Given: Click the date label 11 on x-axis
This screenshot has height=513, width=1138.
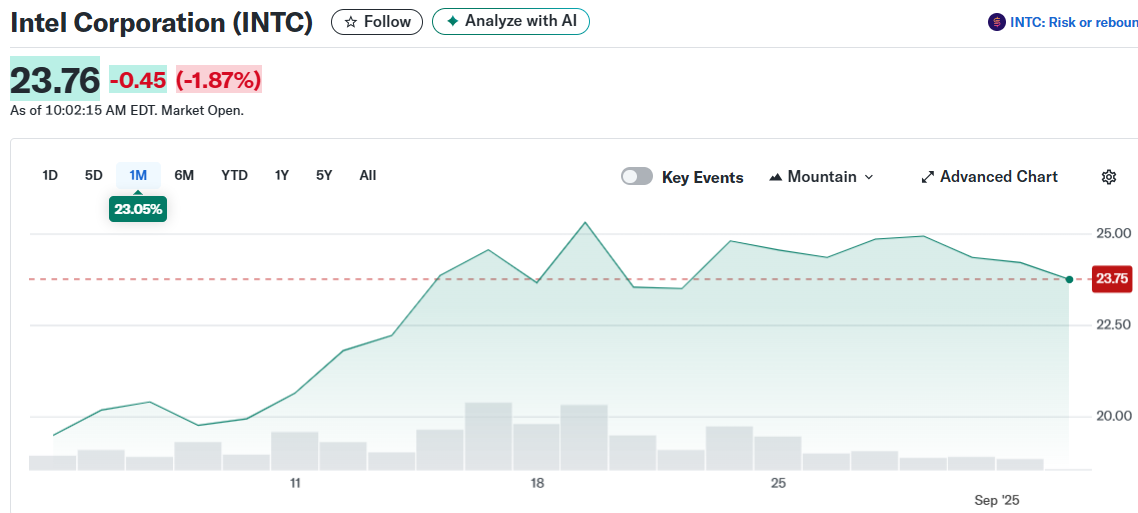Looking at the screenshot, I should (x=295, y=483).
